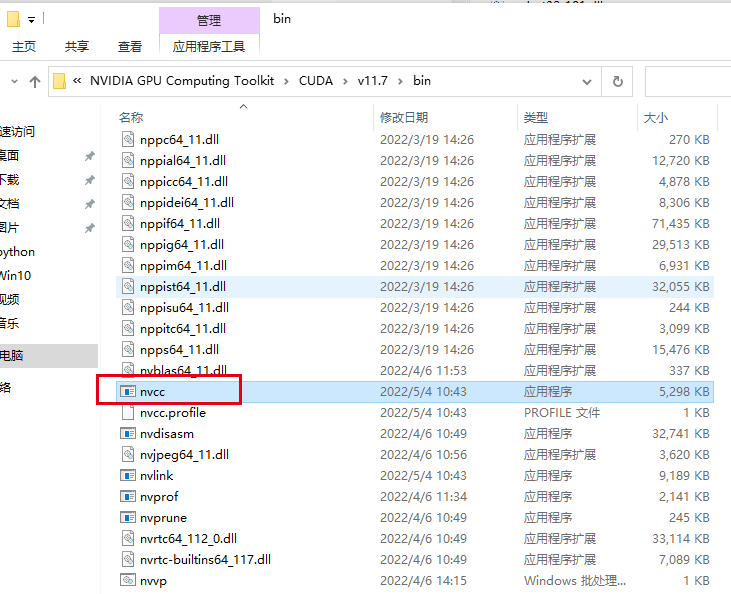This screenshot has width=731, height=594.
Task: Open python folder in the navigation pane
Action: coord(17,252)
